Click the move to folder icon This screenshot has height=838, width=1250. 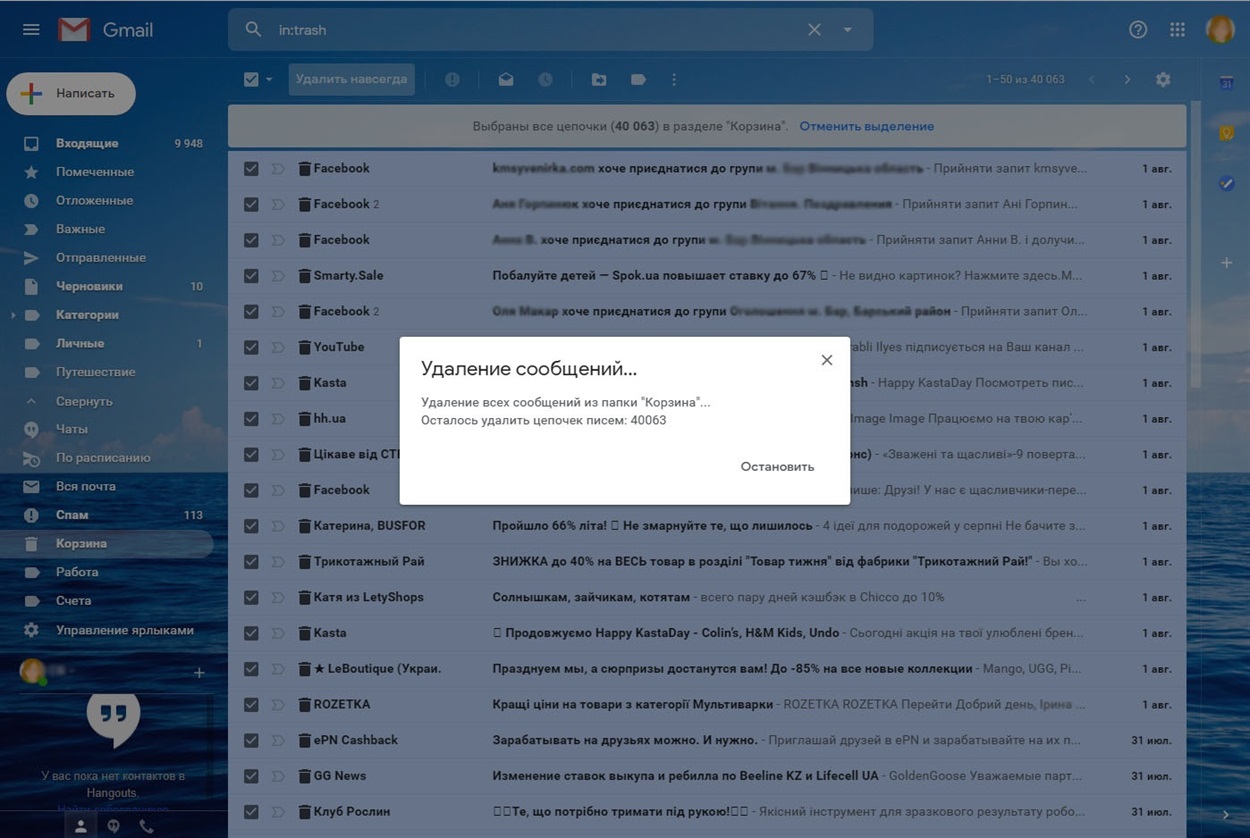click(599, 80)
